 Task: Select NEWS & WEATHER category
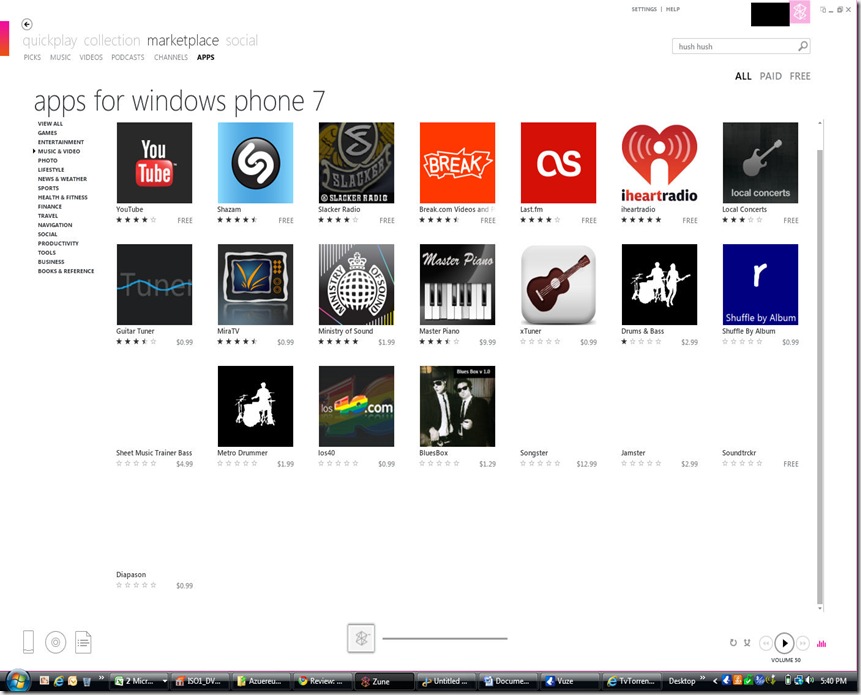[x=62, y=179]
